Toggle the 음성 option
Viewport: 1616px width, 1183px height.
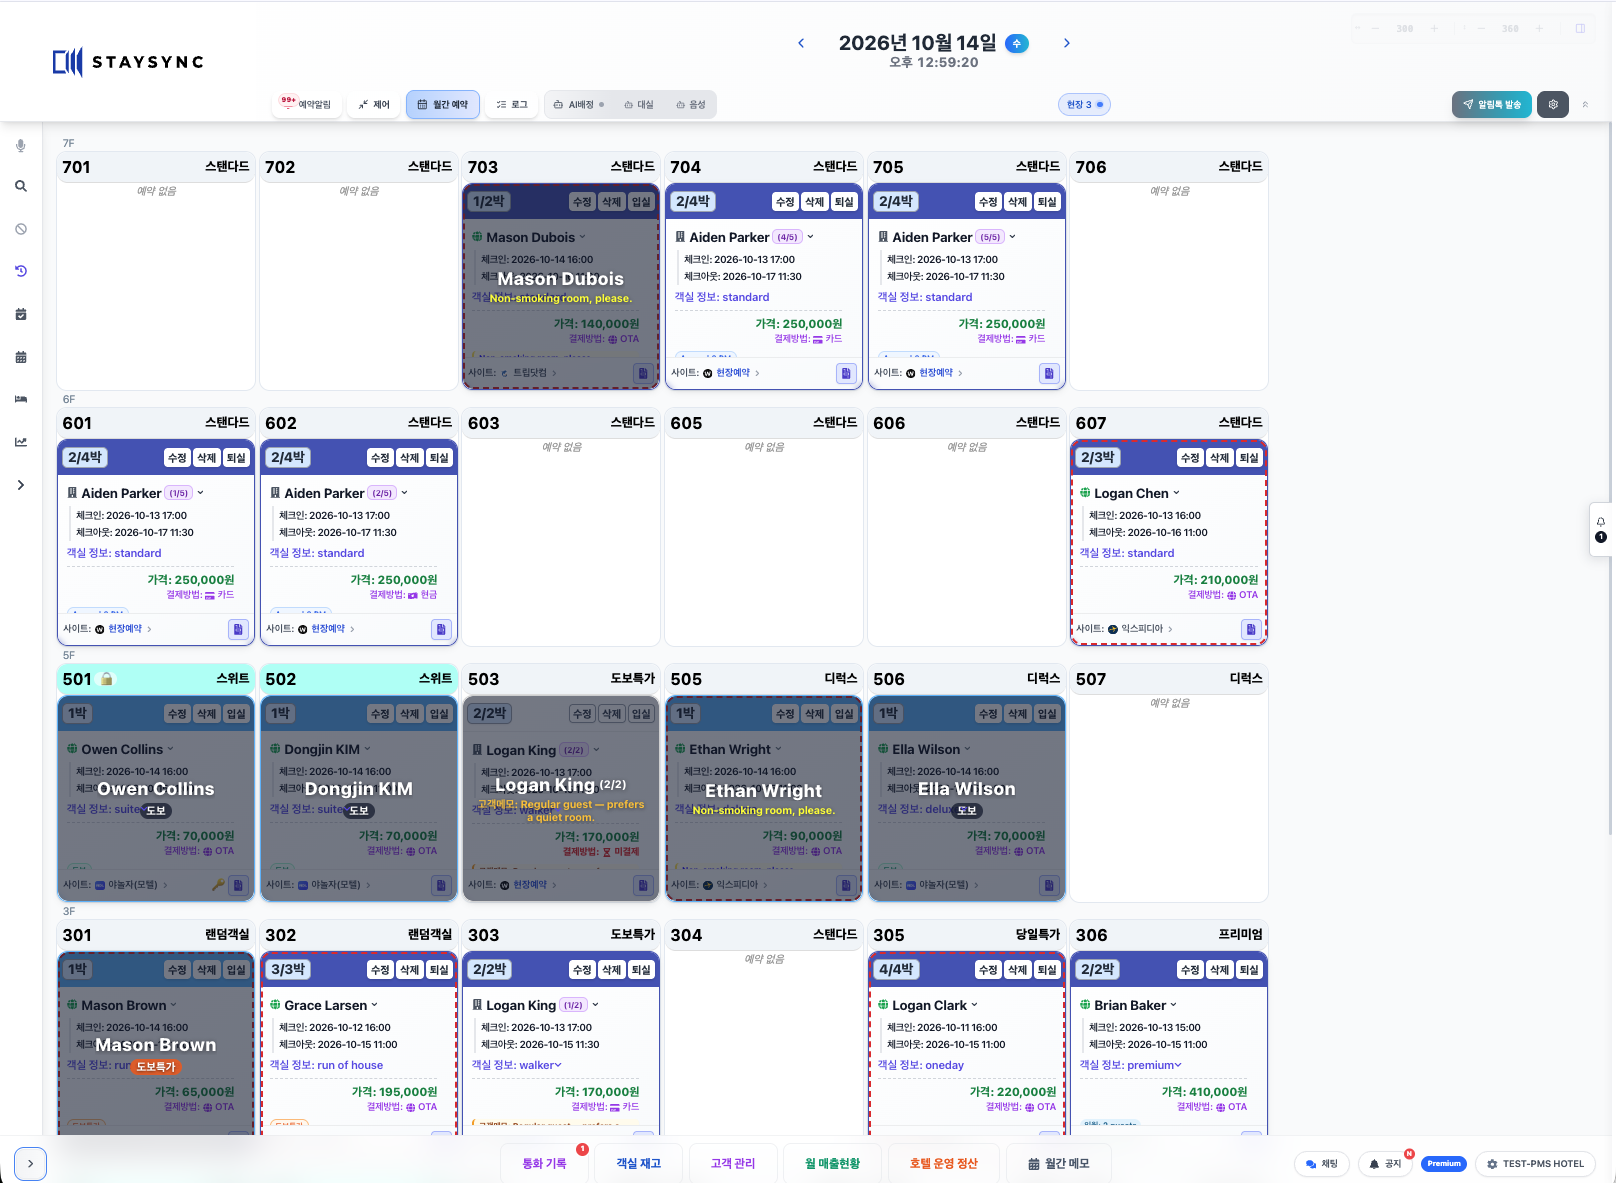691,104
